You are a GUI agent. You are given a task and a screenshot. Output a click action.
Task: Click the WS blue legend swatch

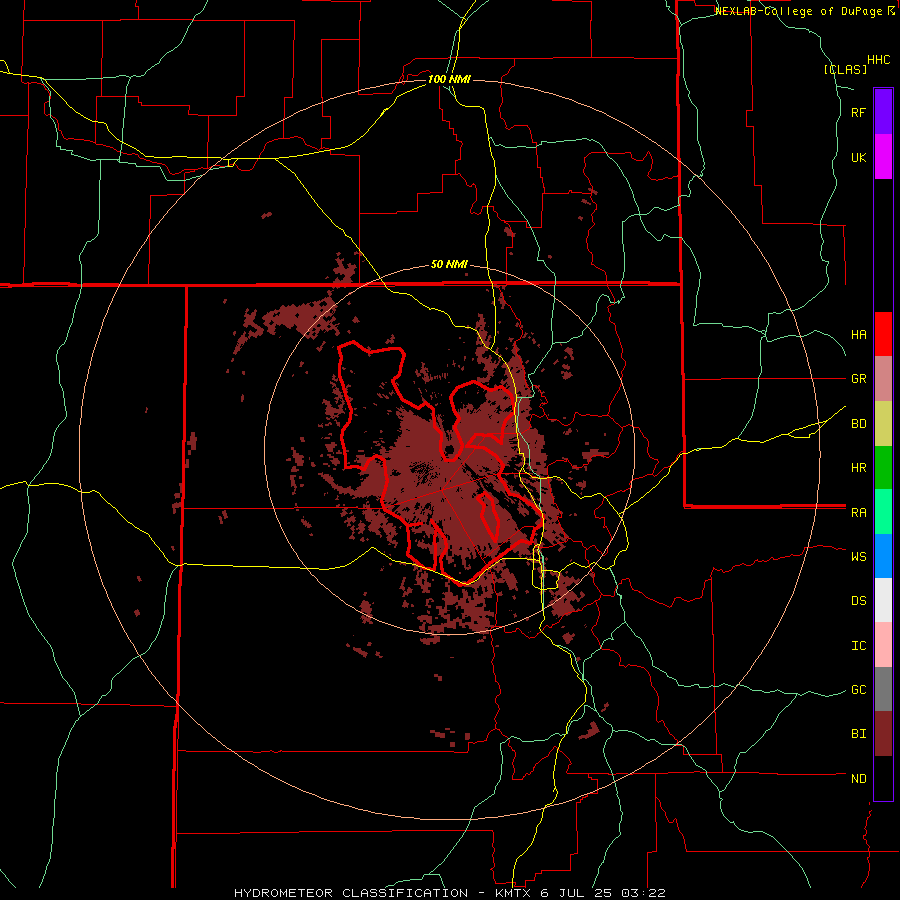click(883, 556)
